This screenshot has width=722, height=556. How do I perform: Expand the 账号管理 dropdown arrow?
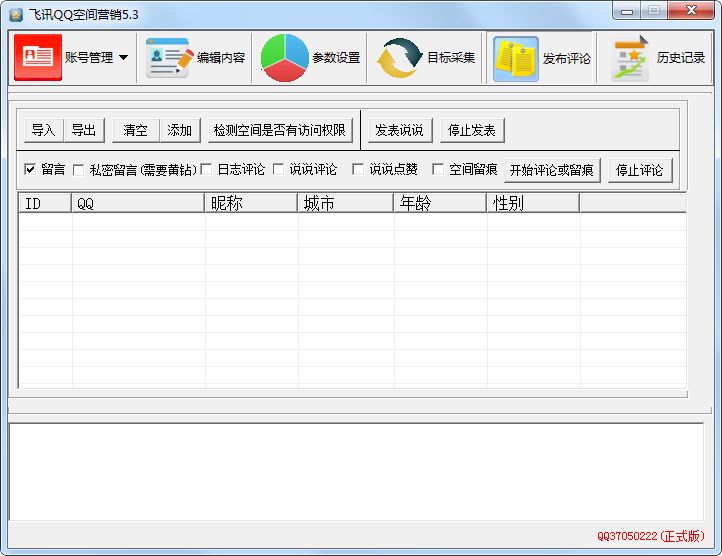[123, 58]
